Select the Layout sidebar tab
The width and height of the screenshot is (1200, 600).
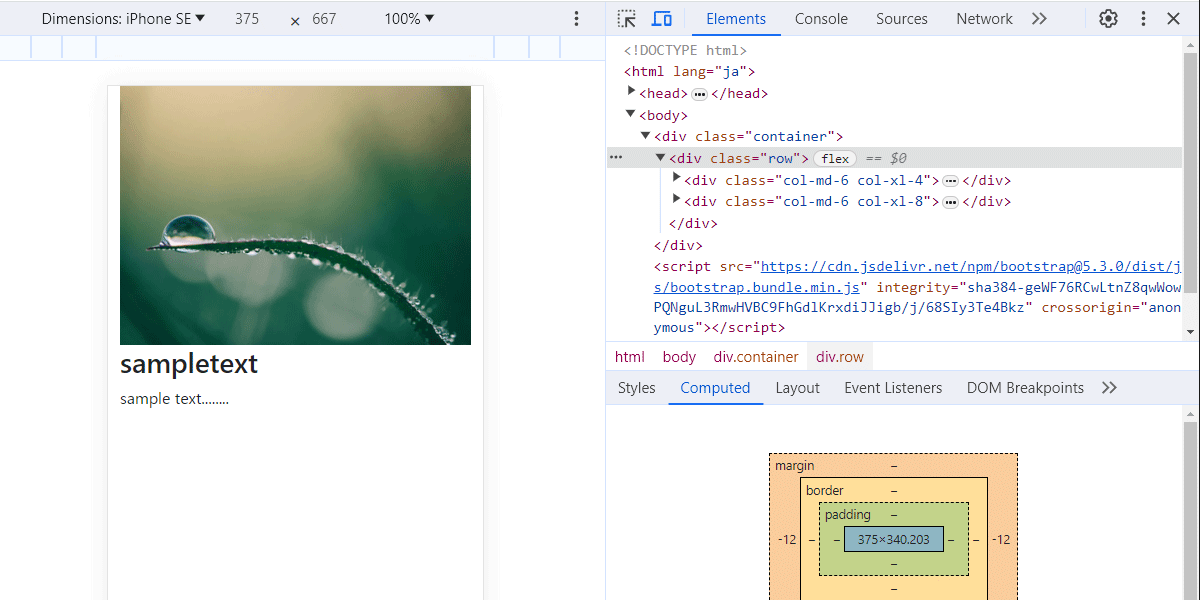point(797,388)
